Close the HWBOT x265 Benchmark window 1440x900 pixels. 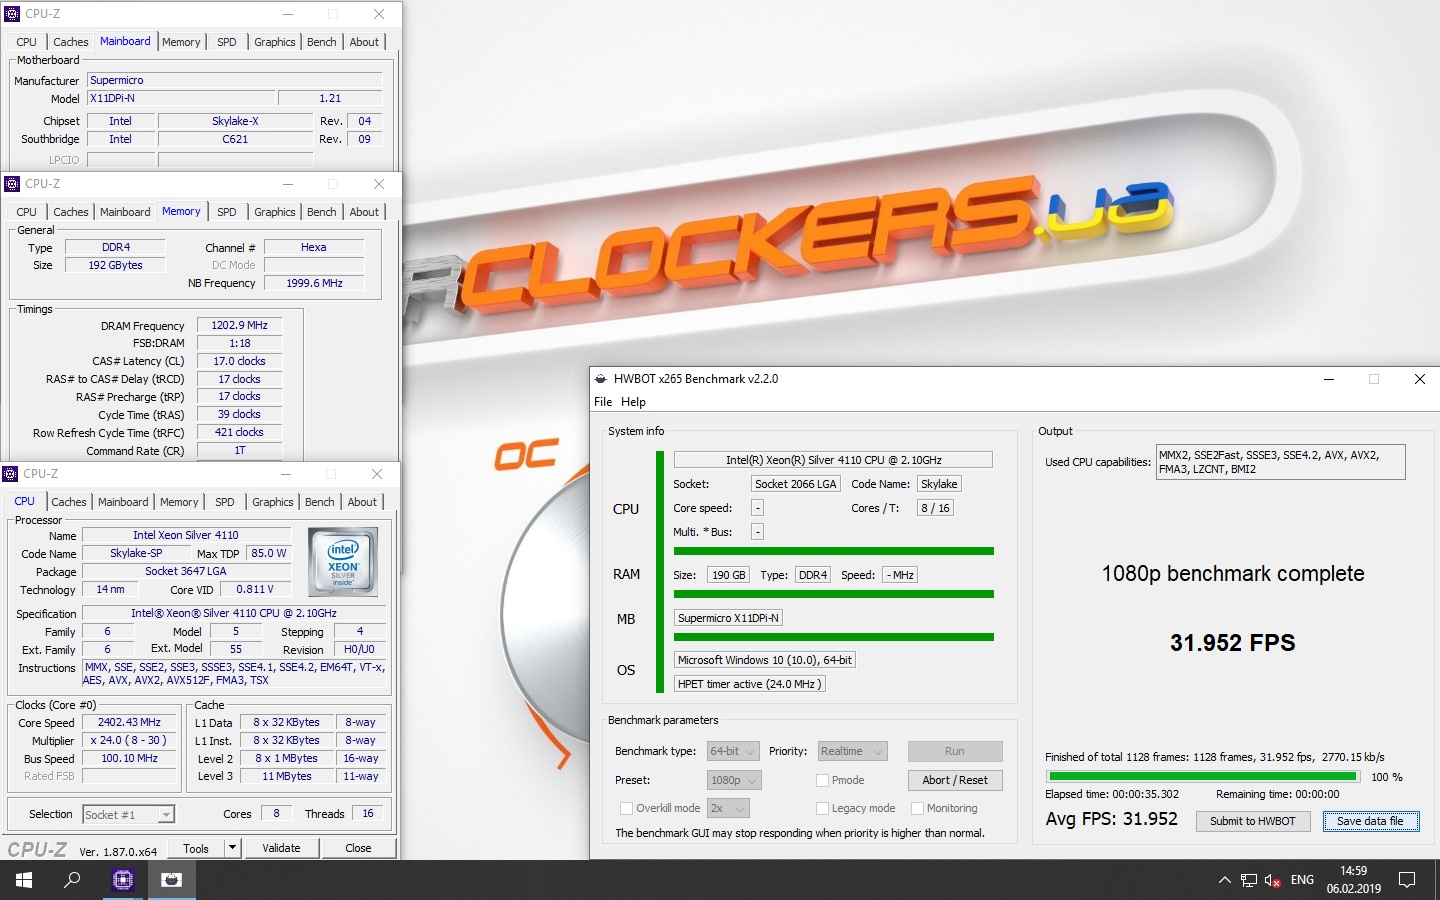click(1419, 379)
